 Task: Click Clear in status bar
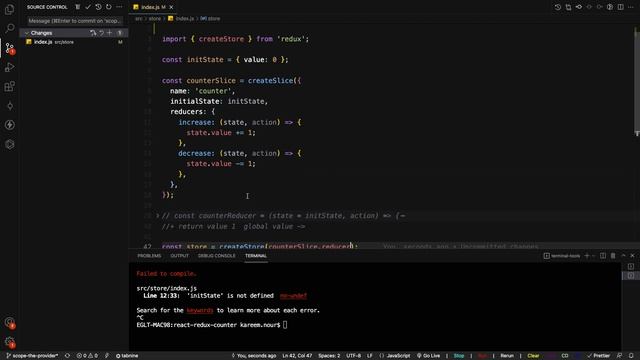pyautogui.click(x=533, y=356)
